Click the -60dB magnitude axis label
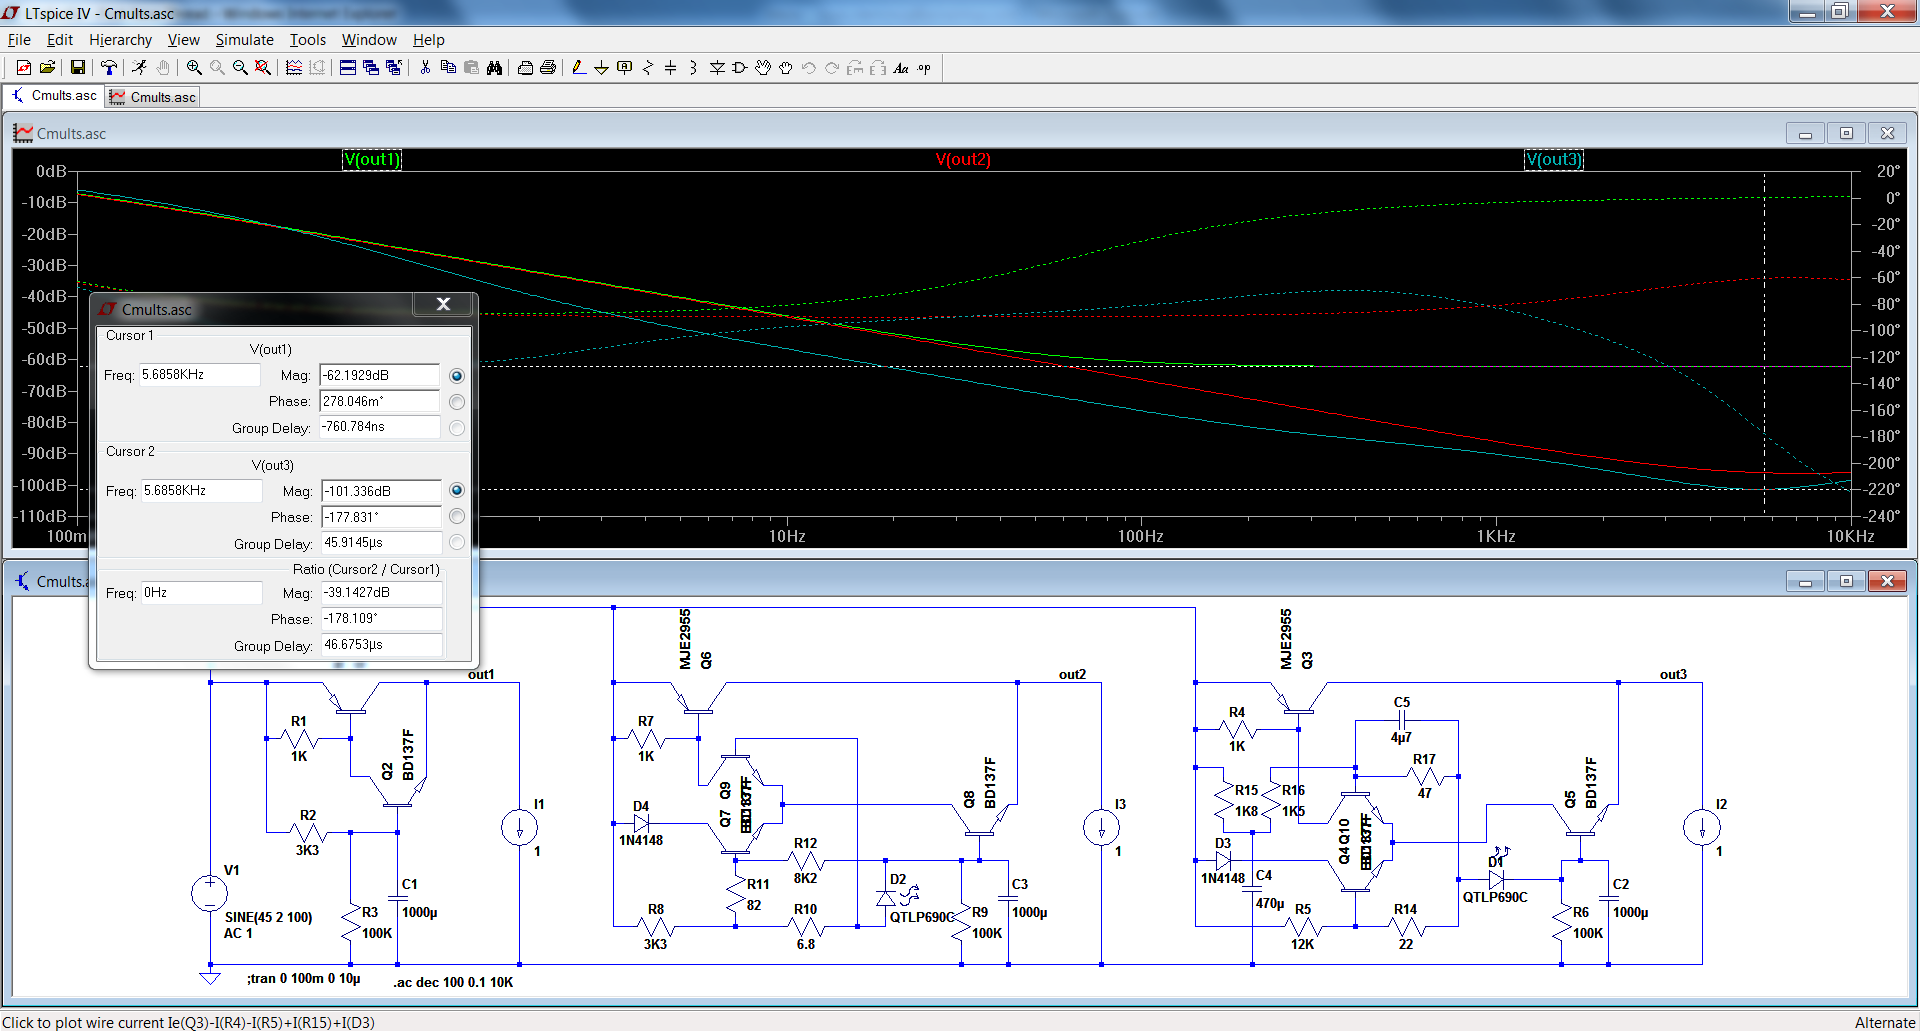This screenshot has height=1032, width=1920. tap(44, 359)
